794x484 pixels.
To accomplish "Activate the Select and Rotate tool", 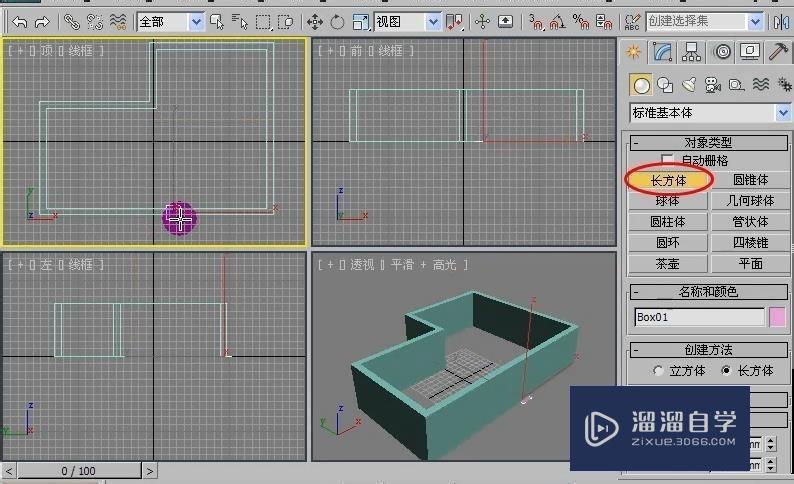I will click(337, 21).
